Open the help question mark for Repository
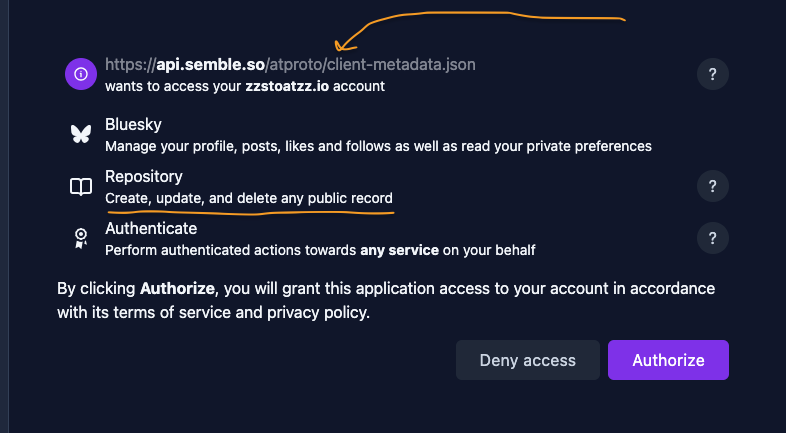The height and width of the screenshot is (433, 786). point(712,186)
